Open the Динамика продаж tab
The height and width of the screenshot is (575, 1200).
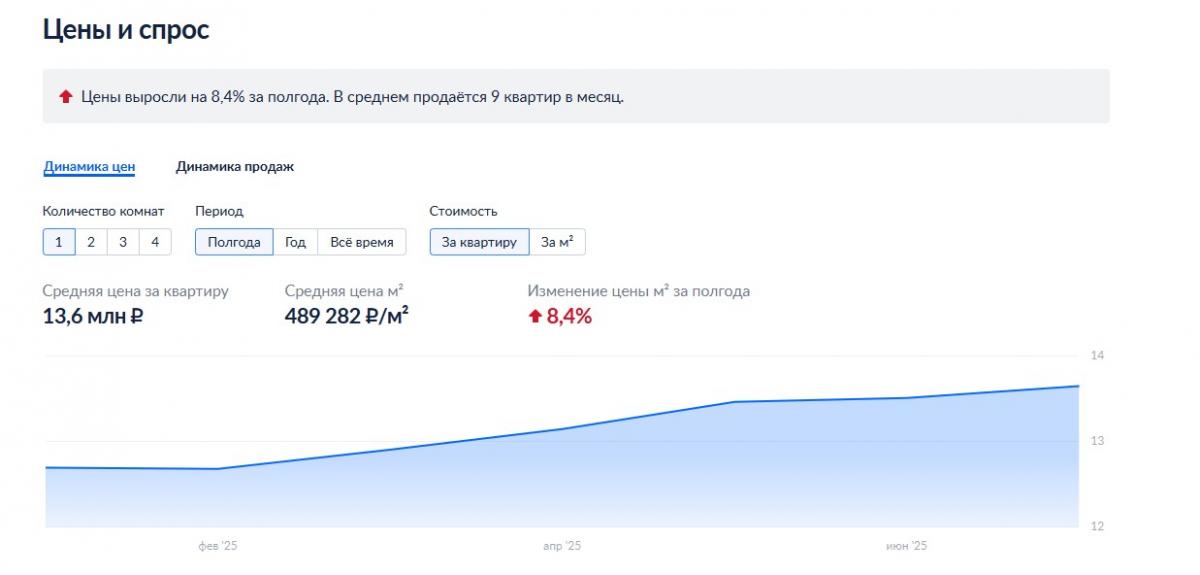235,167
